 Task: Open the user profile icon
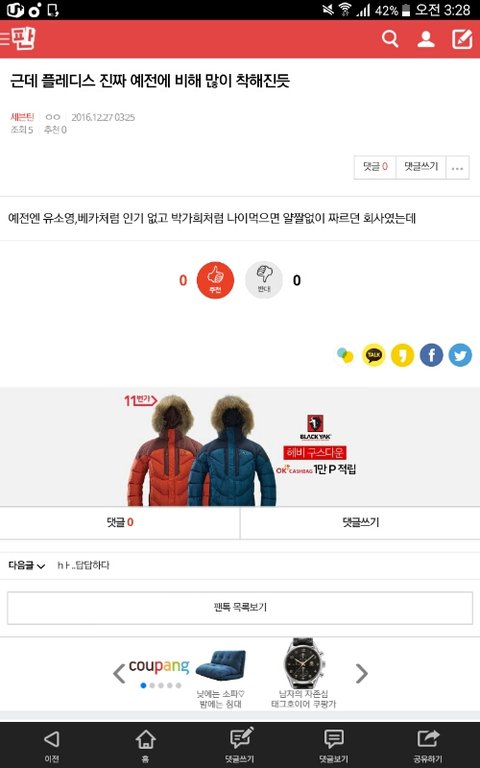pyautogui.click(x=426, y=39)
